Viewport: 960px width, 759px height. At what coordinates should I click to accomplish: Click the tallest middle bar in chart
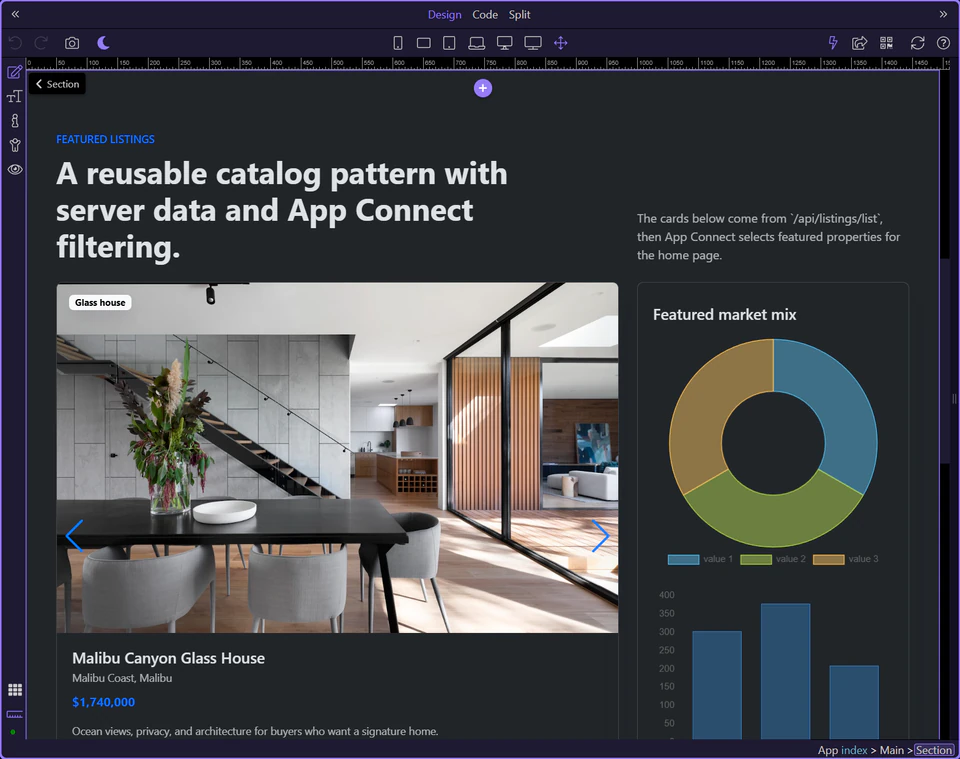[x=786, y=671]
